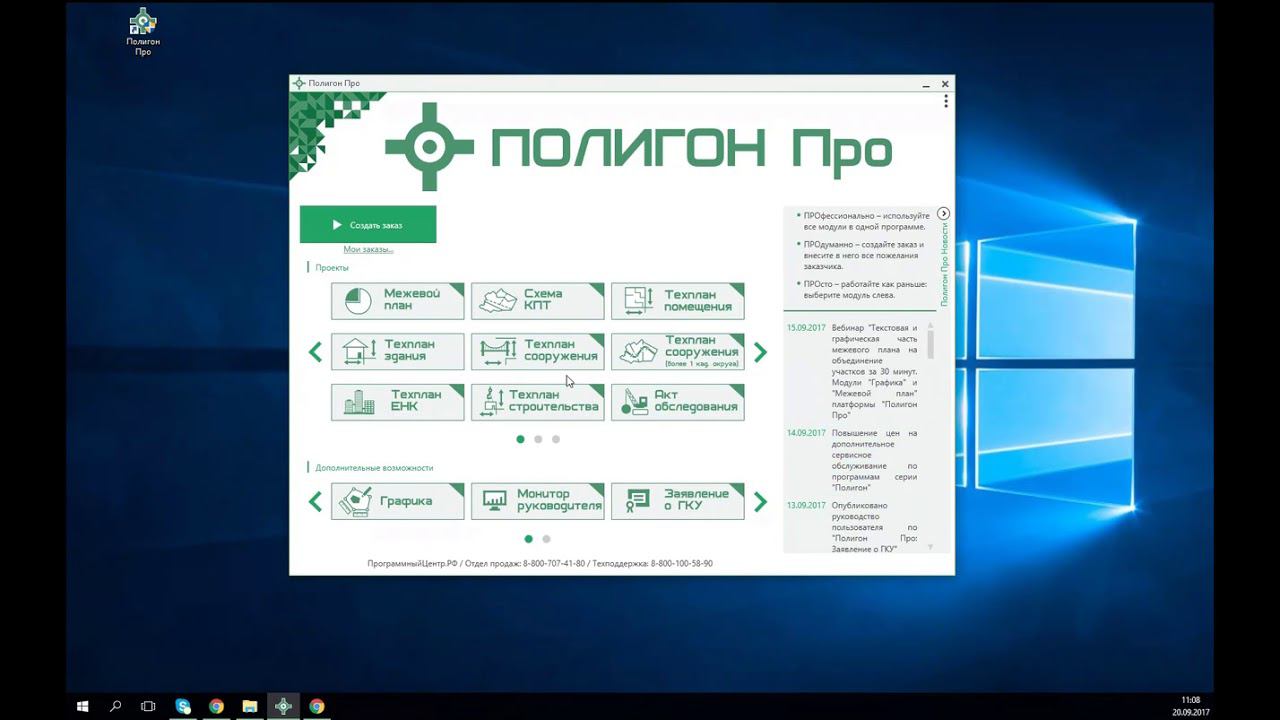Open the Схема КПТ module
Viewport: 1280px width, 720px height.
(538, 301)
